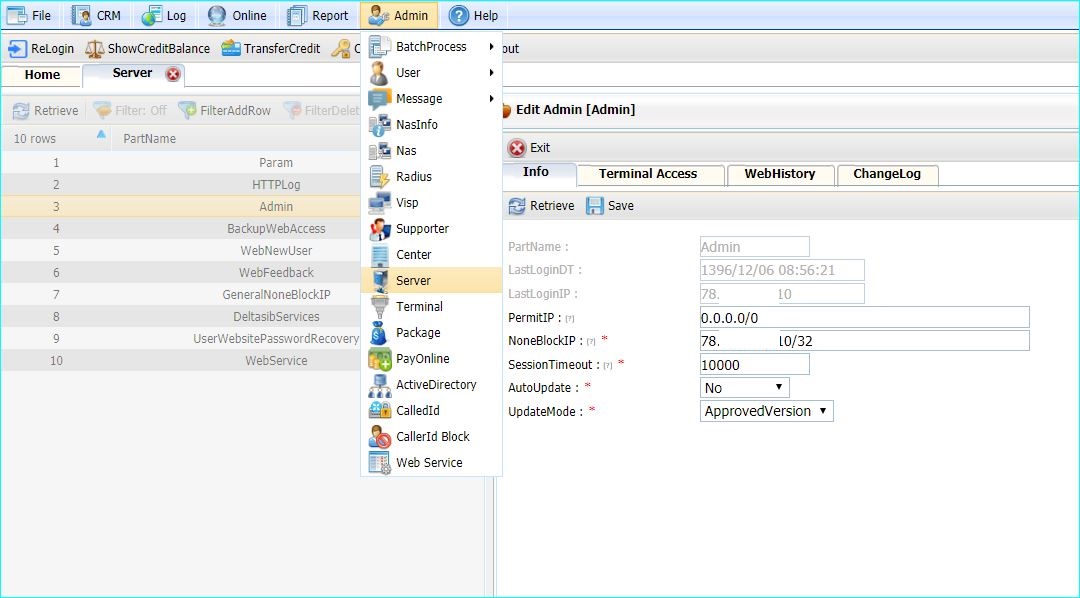Open the AutoUpdate dropdown
1080x598 pixels.
tap(744, 388)
